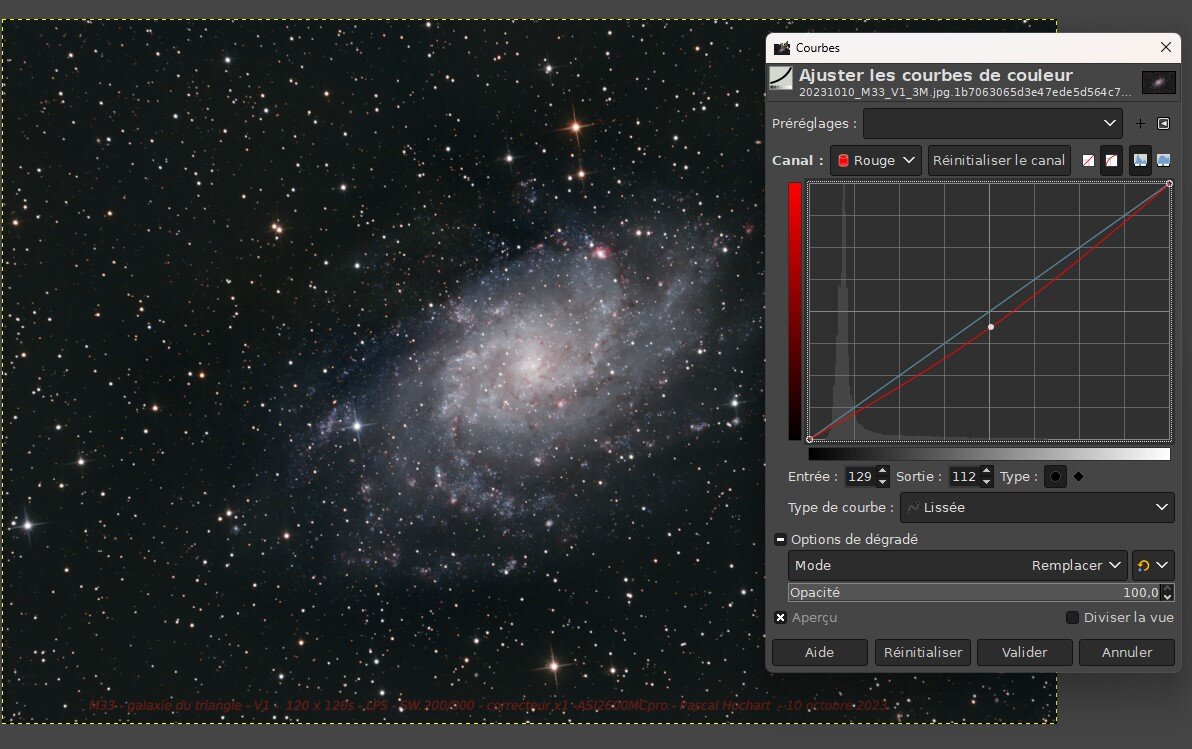This screenshot has width=1192, height=749.
Task: Enable the Diviser la vue checkbox
Action: (1073, 618)
